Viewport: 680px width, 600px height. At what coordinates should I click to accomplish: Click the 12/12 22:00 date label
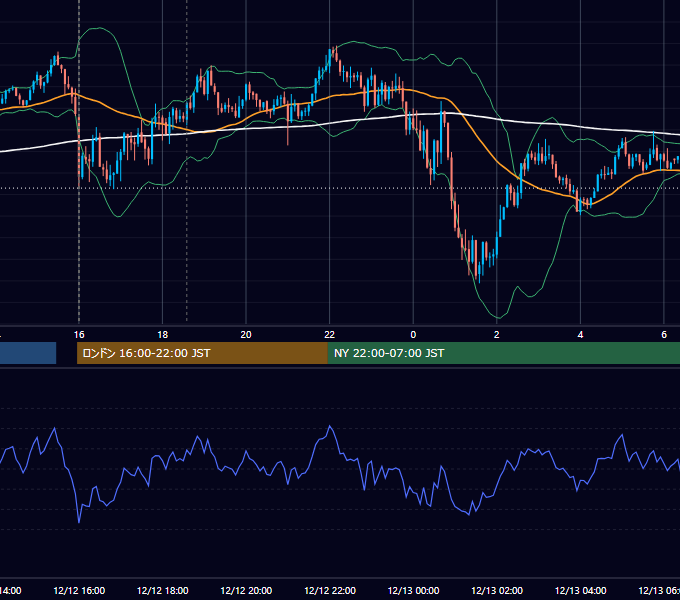click(x=330, y=590)
